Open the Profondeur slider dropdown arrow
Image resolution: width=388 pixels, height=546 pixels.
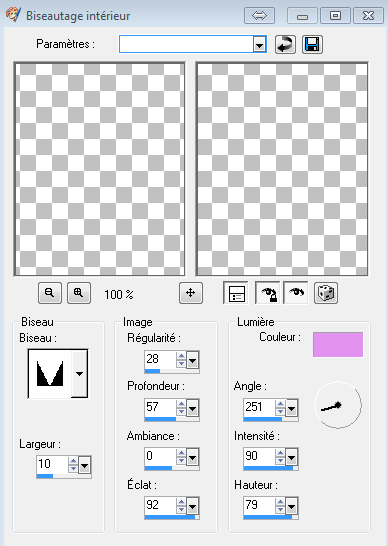[x=192, y=408]
